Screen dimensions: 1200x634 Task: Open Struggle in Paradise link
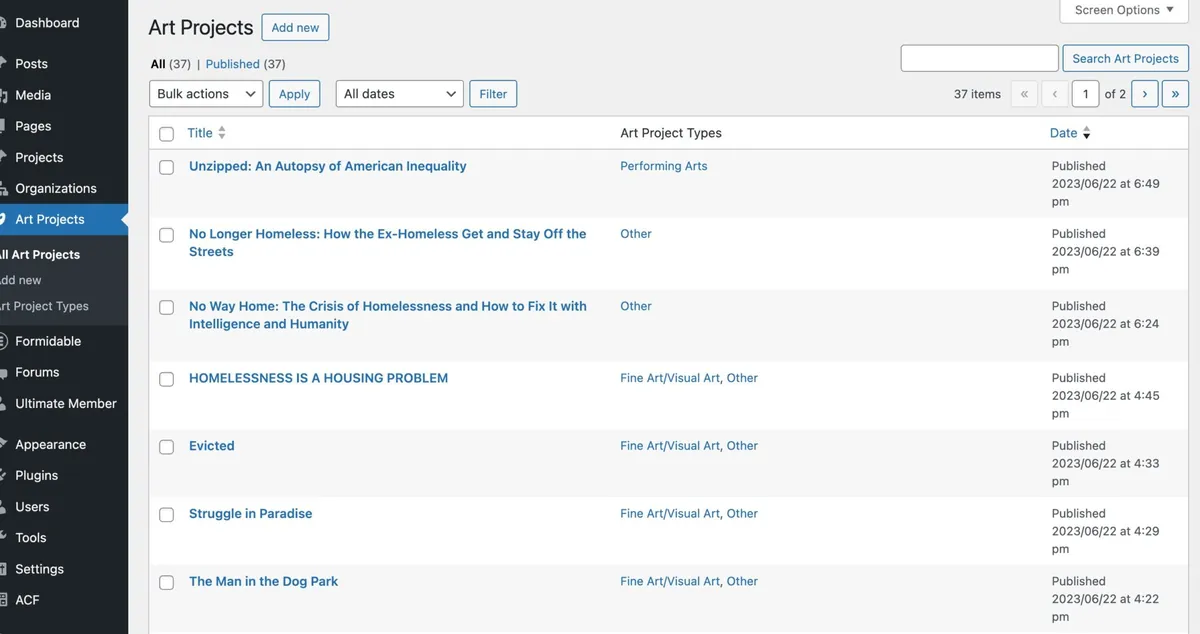coord(250,514)
